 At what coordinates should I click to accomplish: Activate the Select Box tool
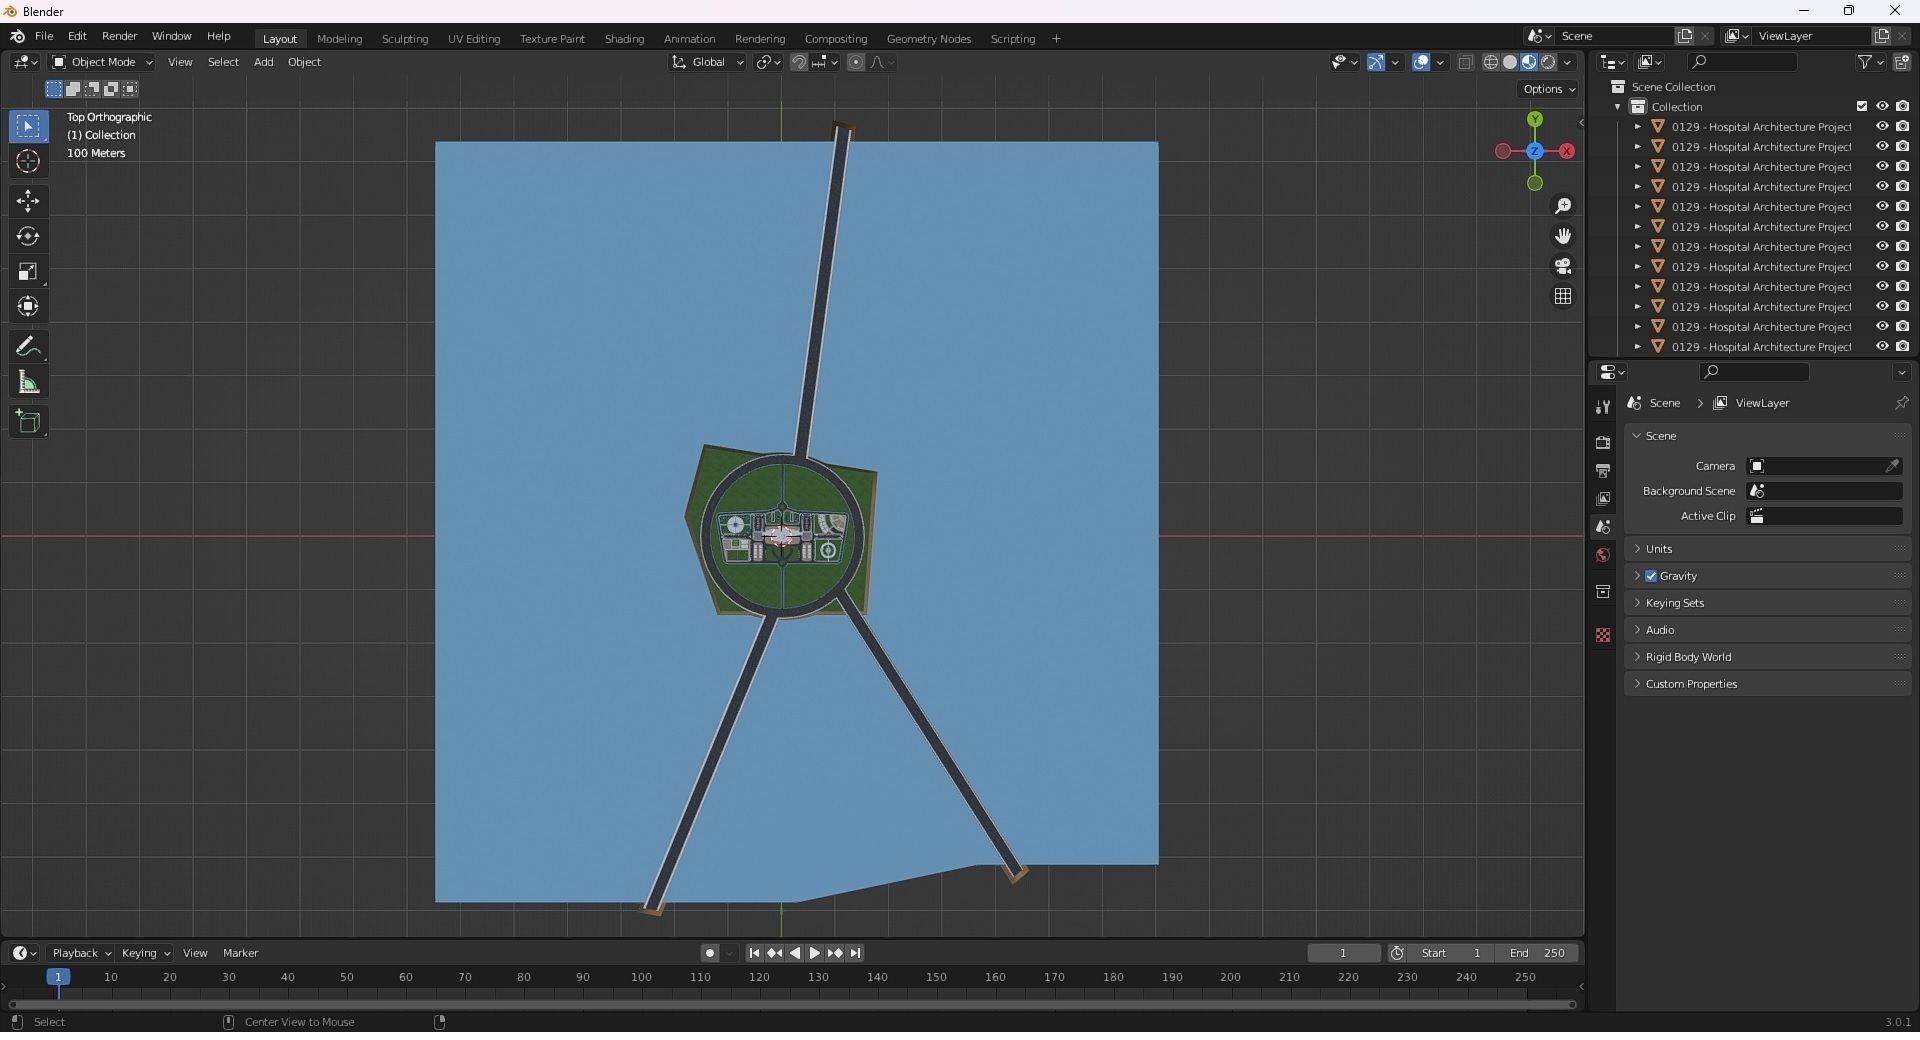[x=28, y=127]
